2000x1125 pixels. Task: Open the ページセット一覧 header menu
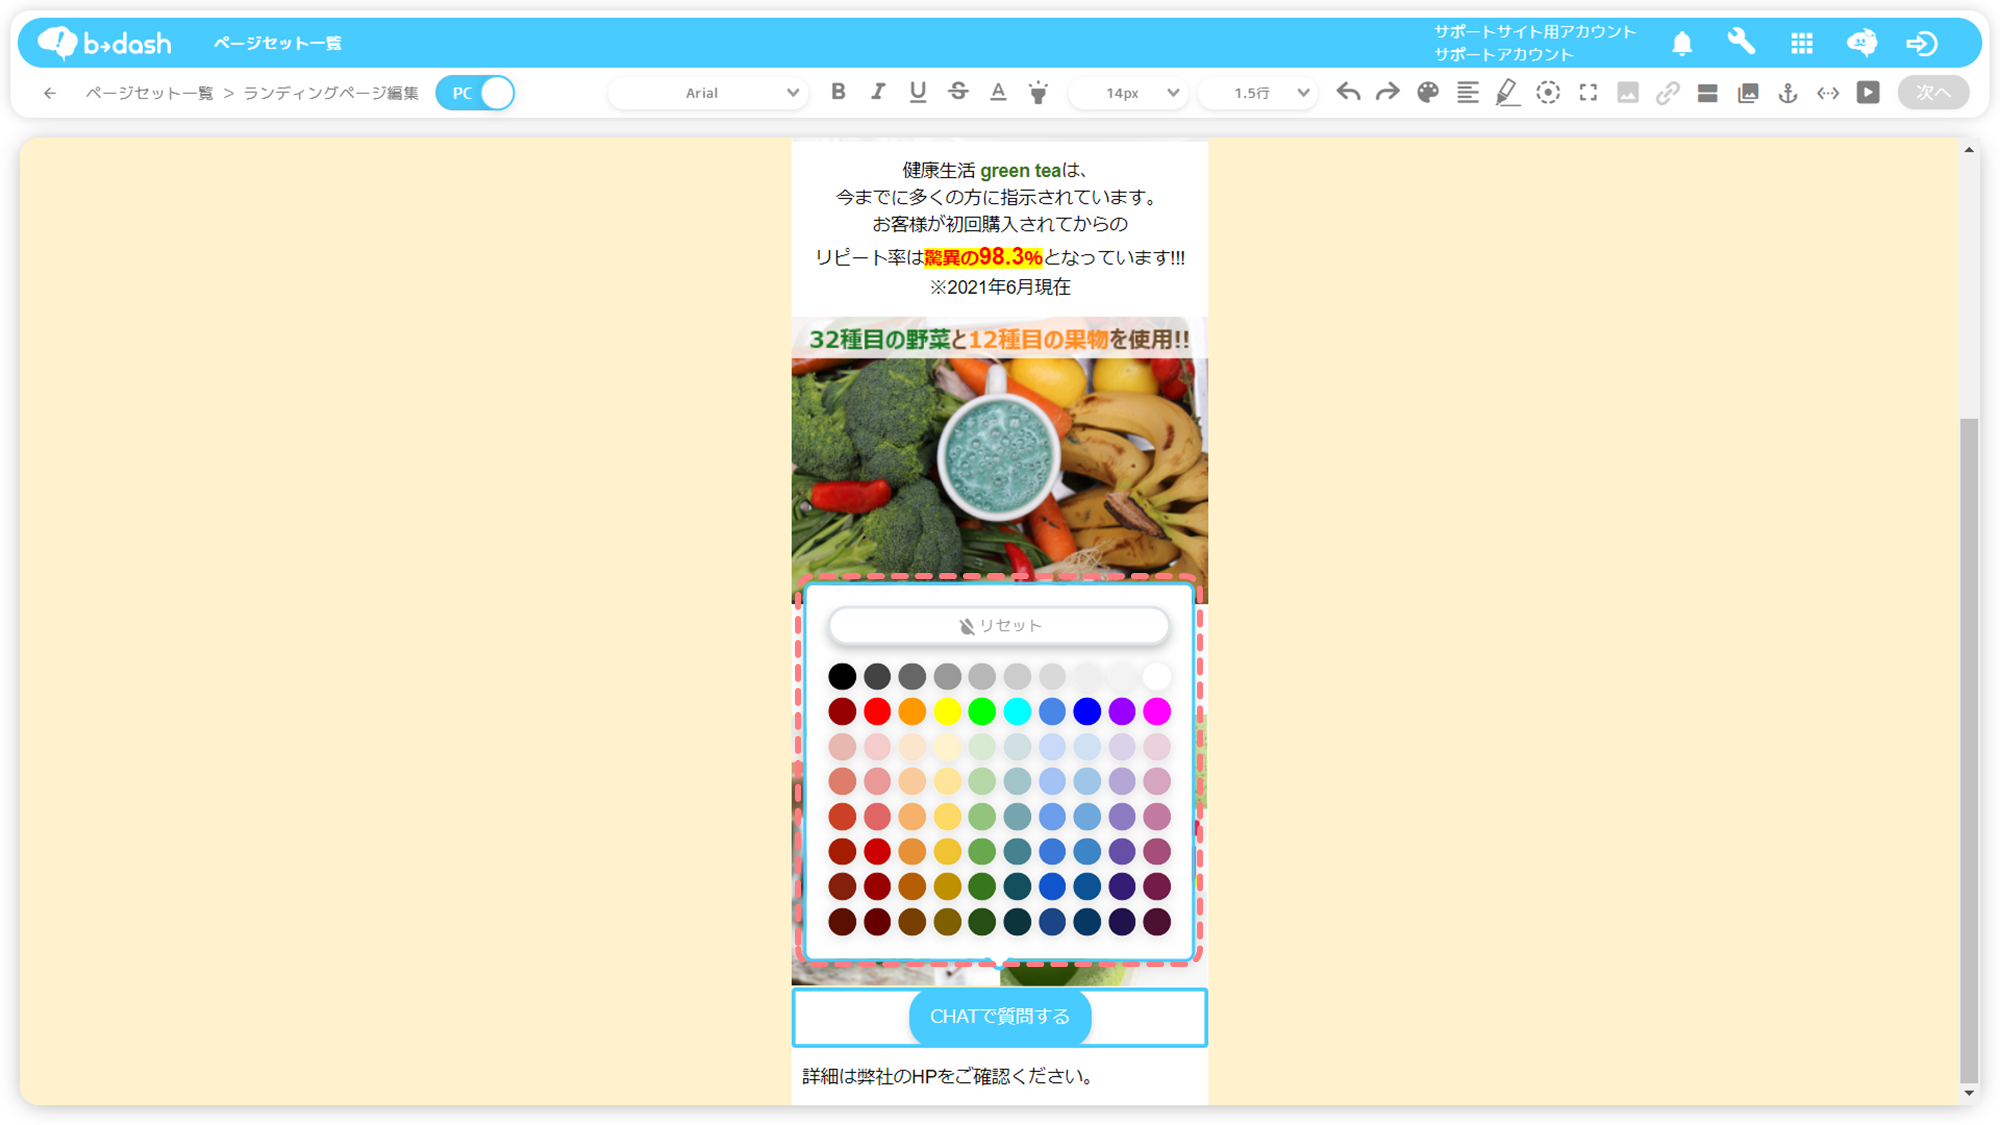278,43
